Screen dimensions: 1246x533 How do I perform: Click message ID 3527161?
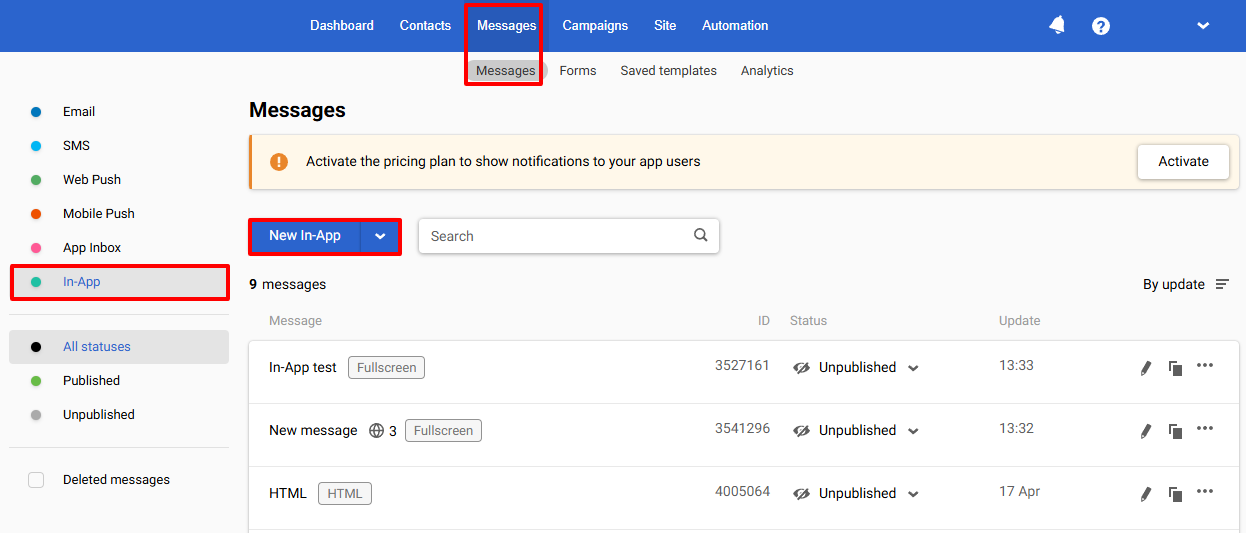742,366
